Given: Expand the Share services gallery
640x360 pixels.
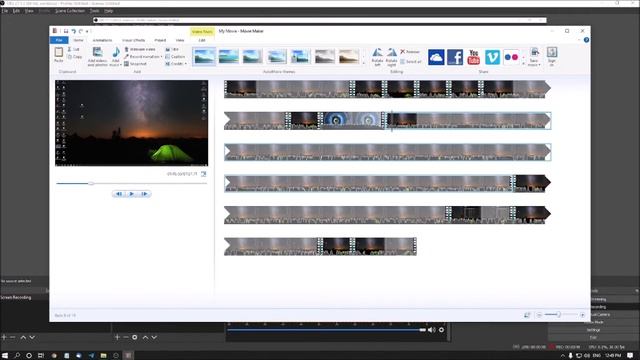Looking at the screenshot, I should (x=524, y=63).
